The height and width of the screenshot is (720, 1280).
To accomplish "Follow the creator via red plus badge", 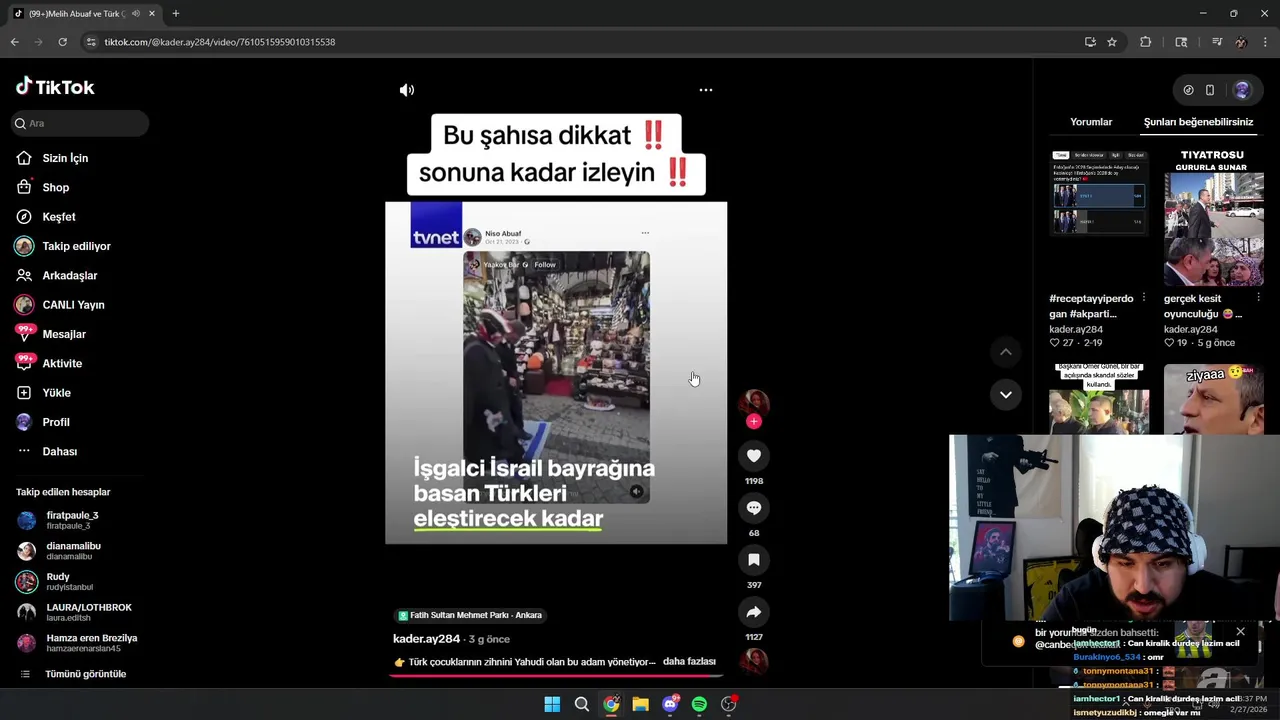I will tap(754, 421).
